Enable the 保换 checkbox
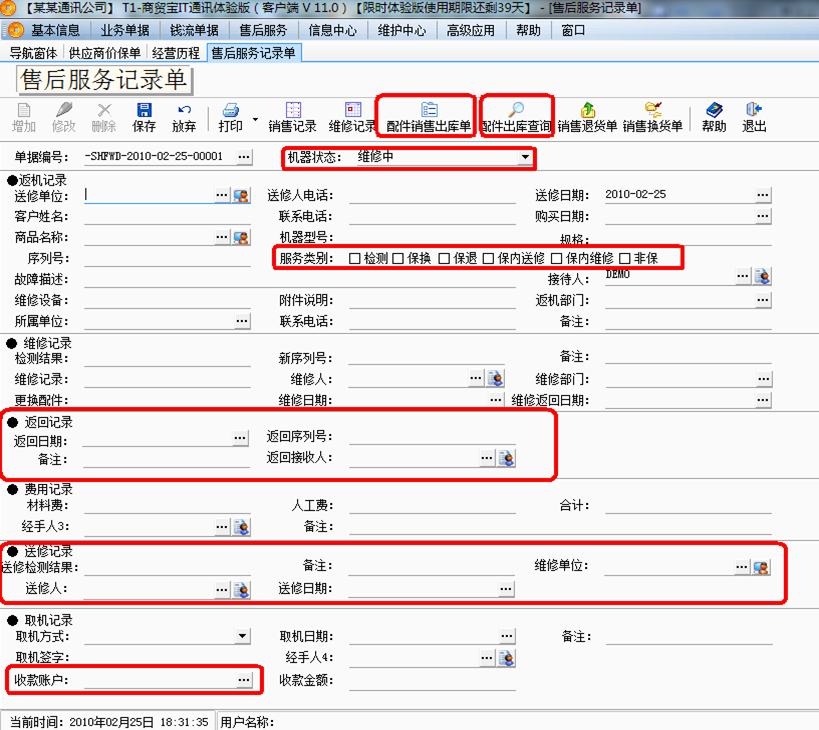 [x=398, y=259]
